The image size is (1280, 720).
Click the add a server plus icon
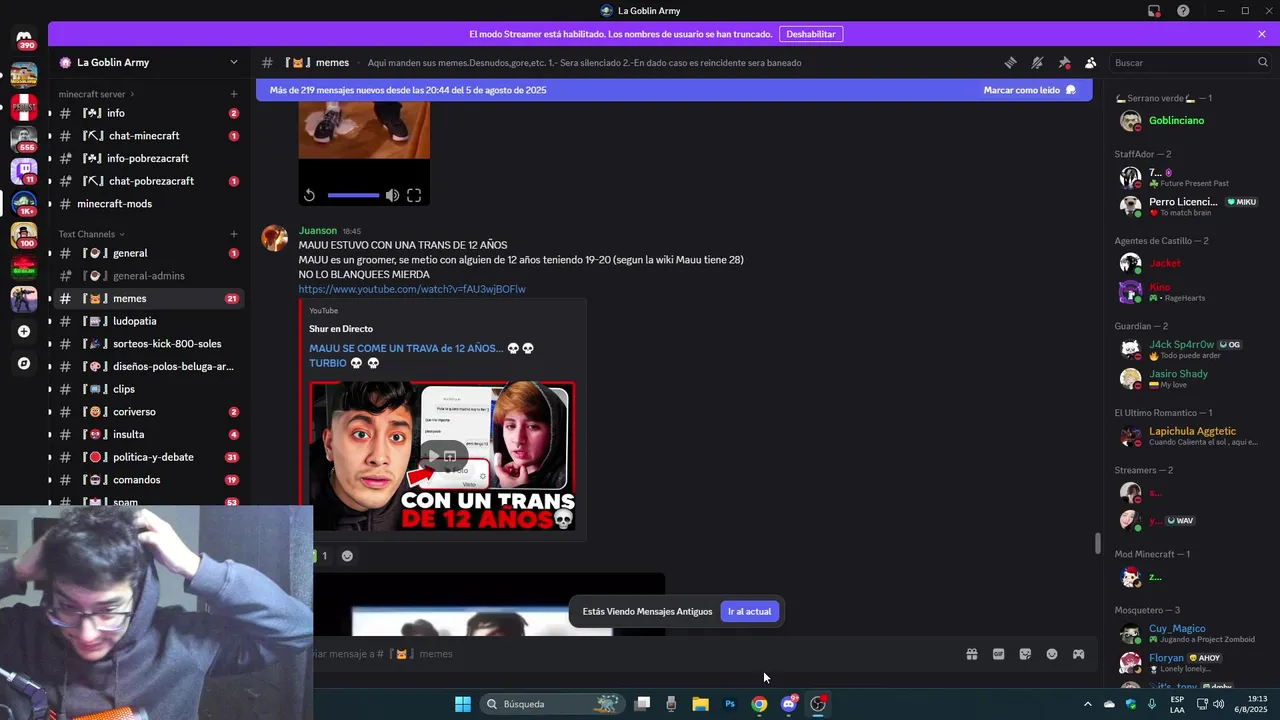(24, 331)
